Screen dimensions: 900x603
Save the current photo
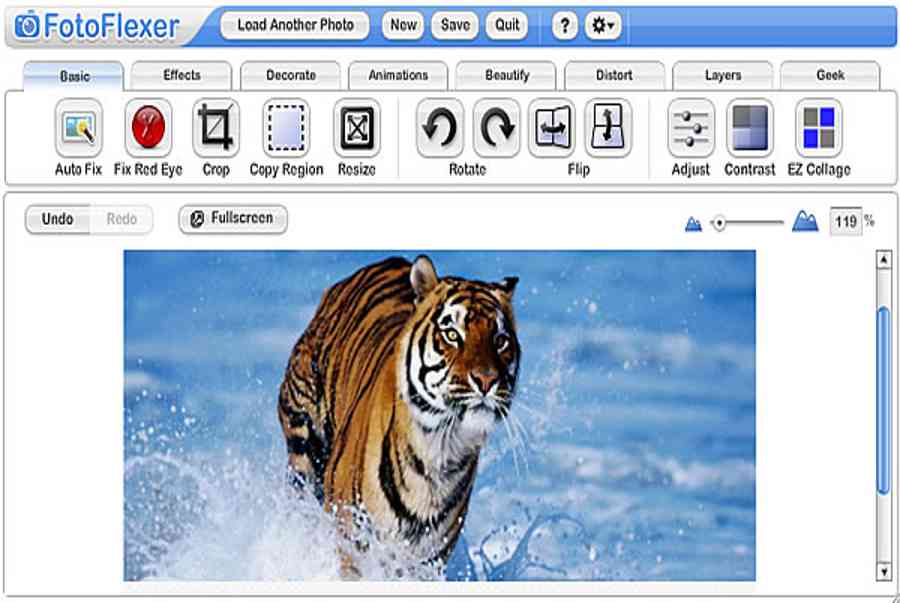pos(455,25)
